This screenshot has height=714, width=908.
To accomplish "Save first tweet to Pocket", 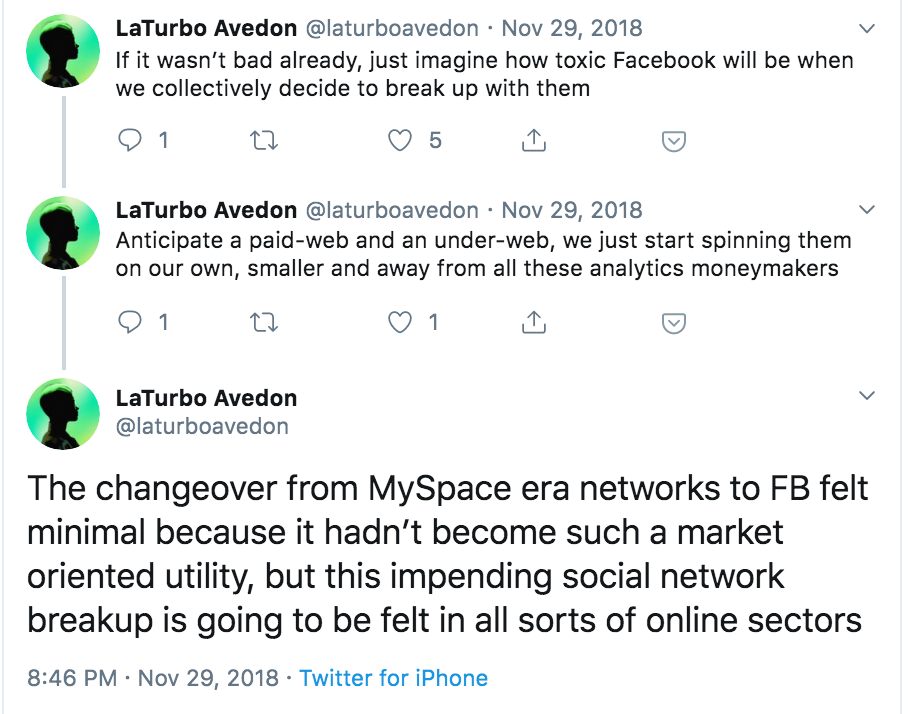I will [673, 141].
